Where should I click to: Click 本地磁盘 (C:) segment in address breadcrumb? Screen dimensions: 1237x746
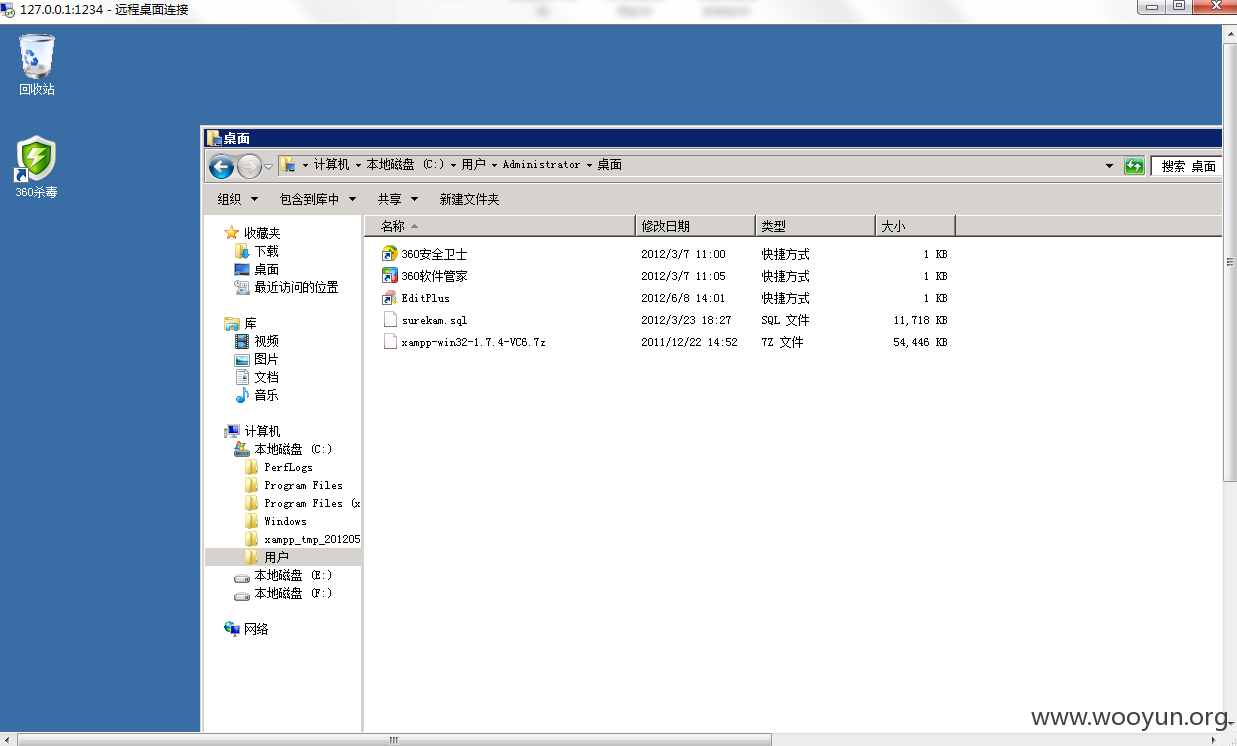405,165
